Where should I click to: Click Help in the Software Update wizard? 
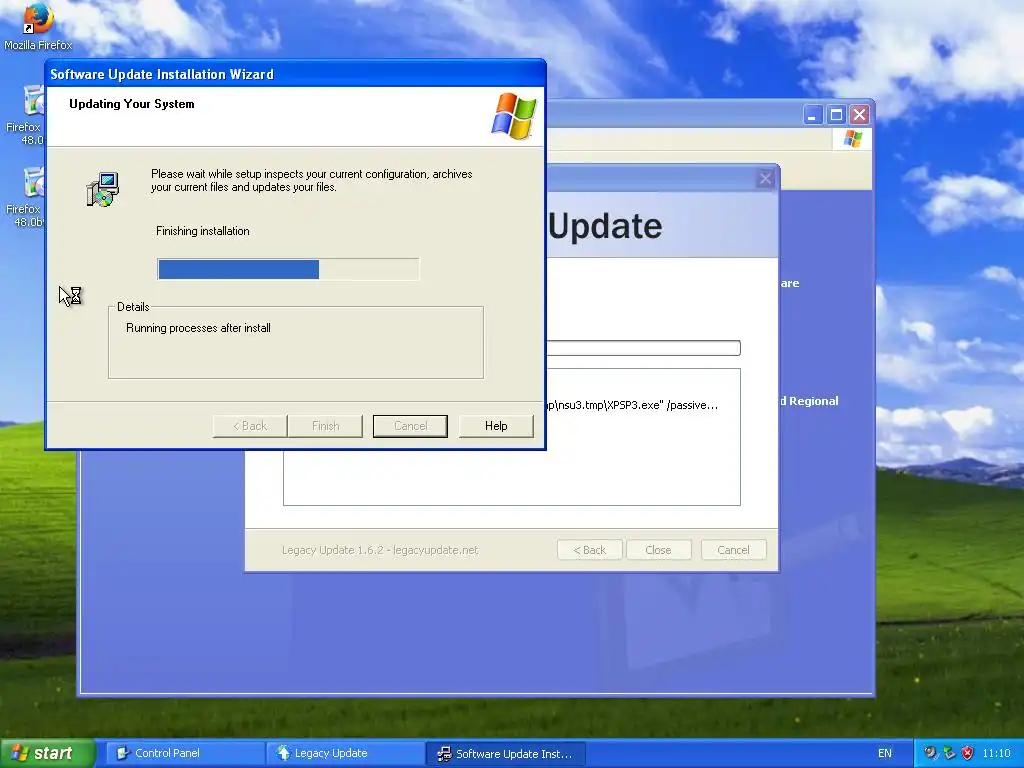pyautogui.click(x=496, y=426)
